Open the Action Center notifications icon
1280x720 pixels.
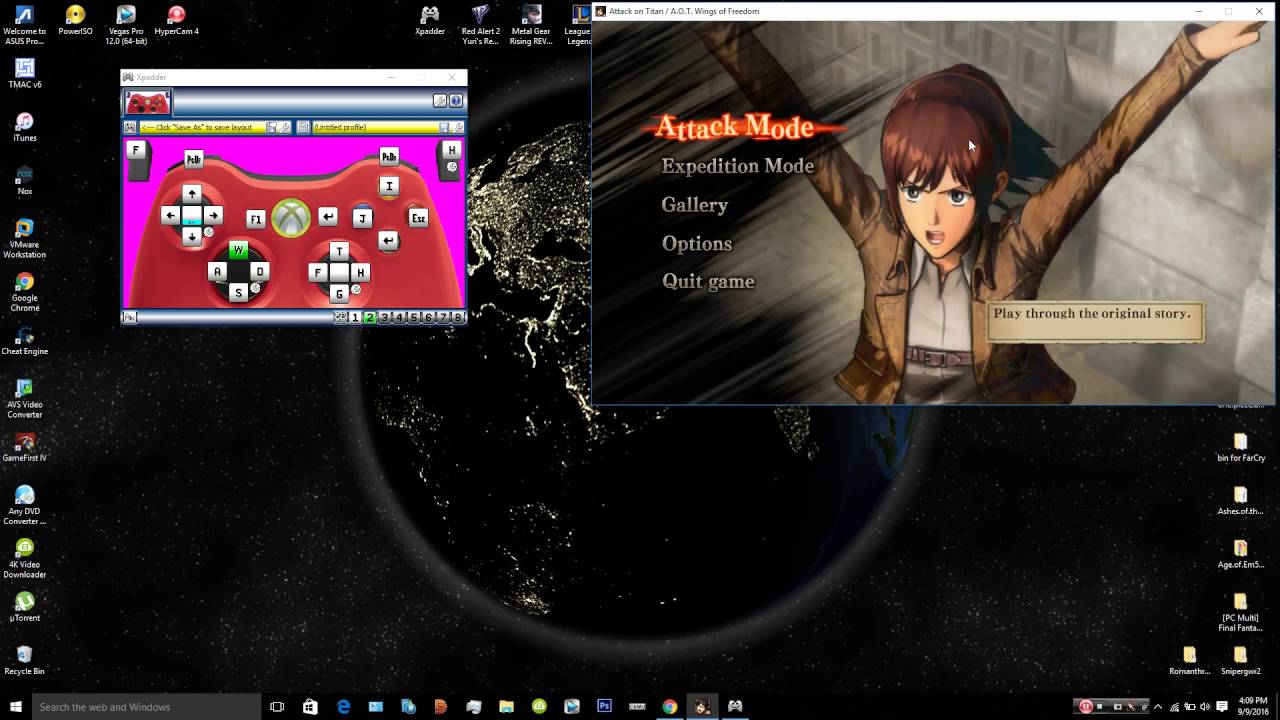[x=1221, y=706]
